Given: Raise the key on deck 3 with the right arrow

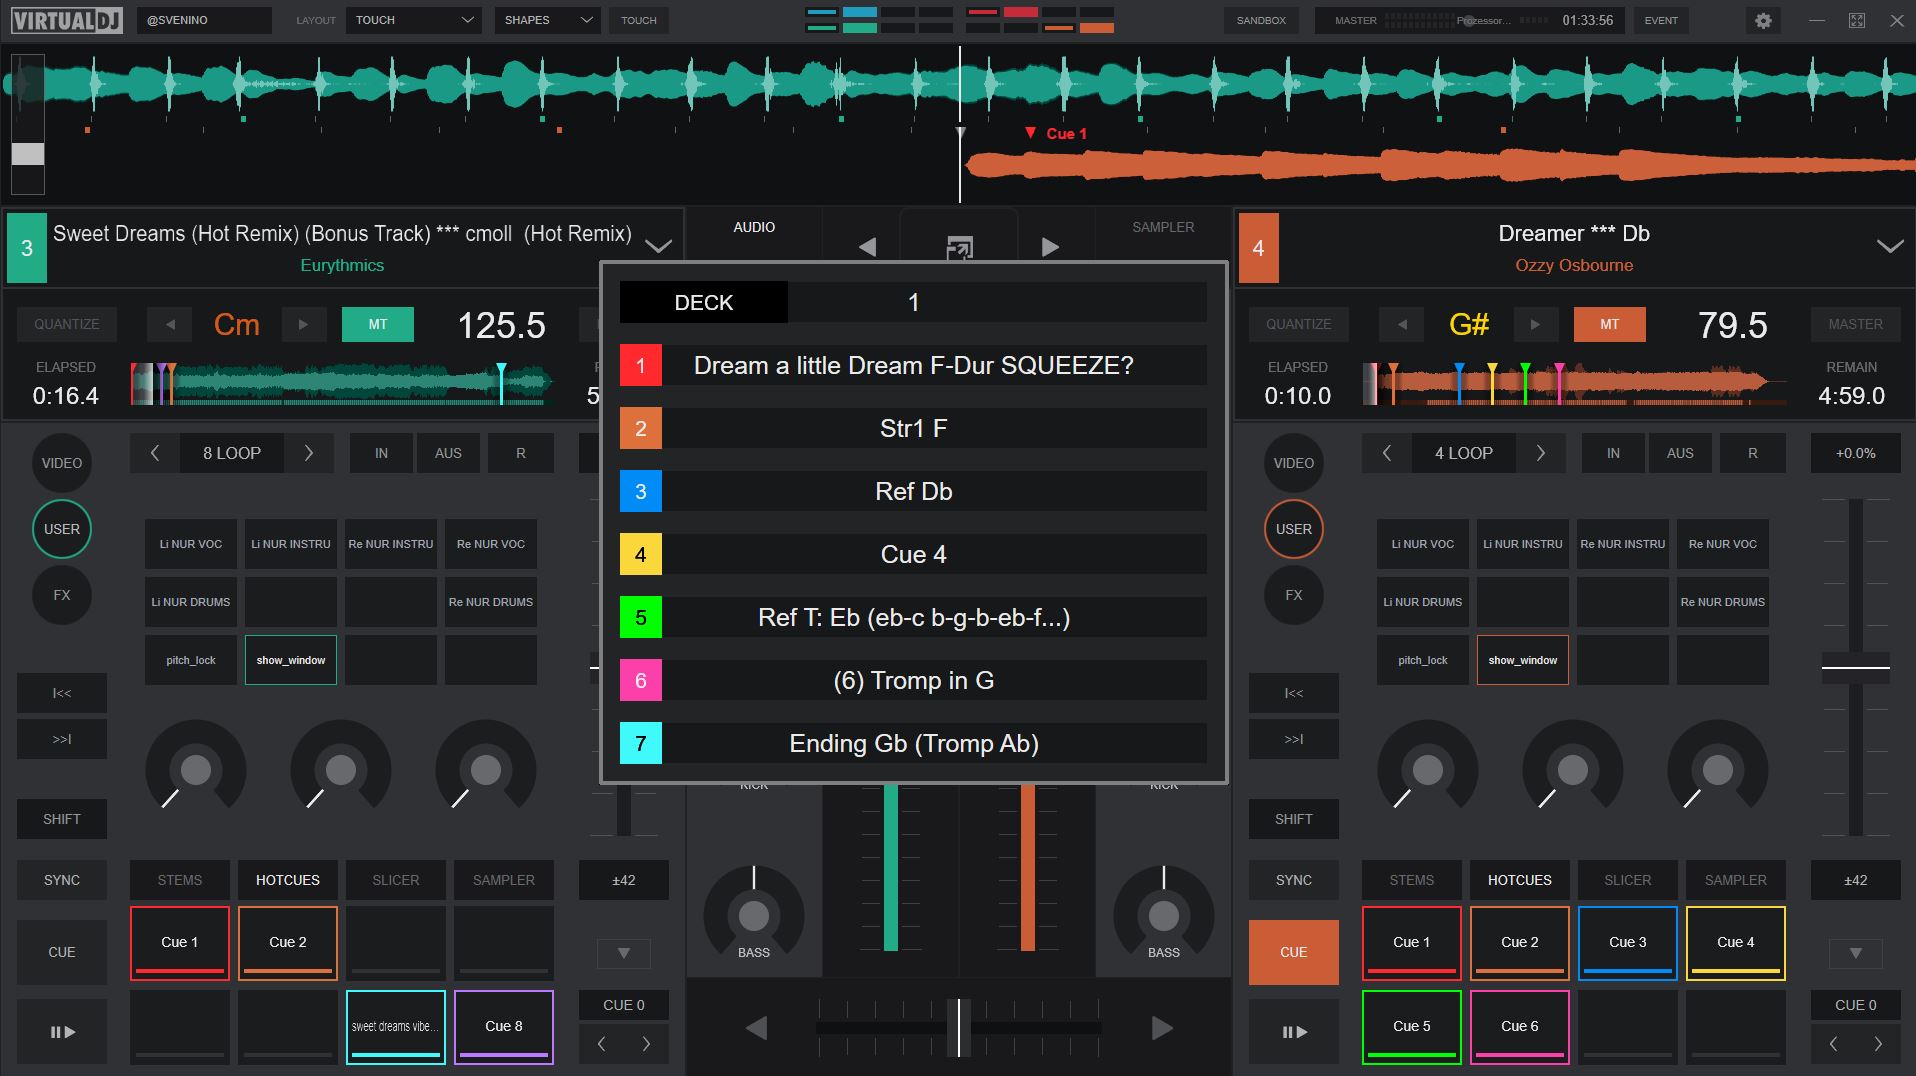Looking at the screenshot, I should pos(303,324).
